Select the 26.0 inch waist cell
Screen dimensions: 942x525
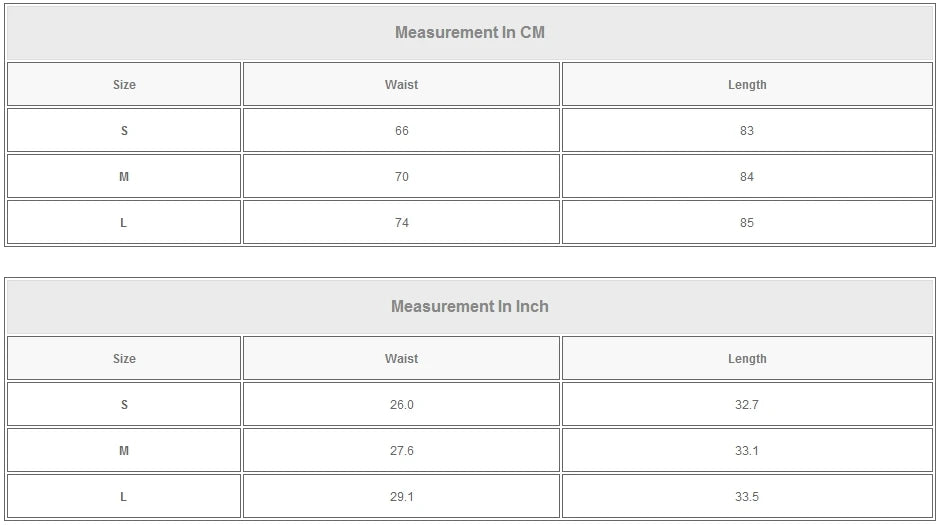(401, 405)
